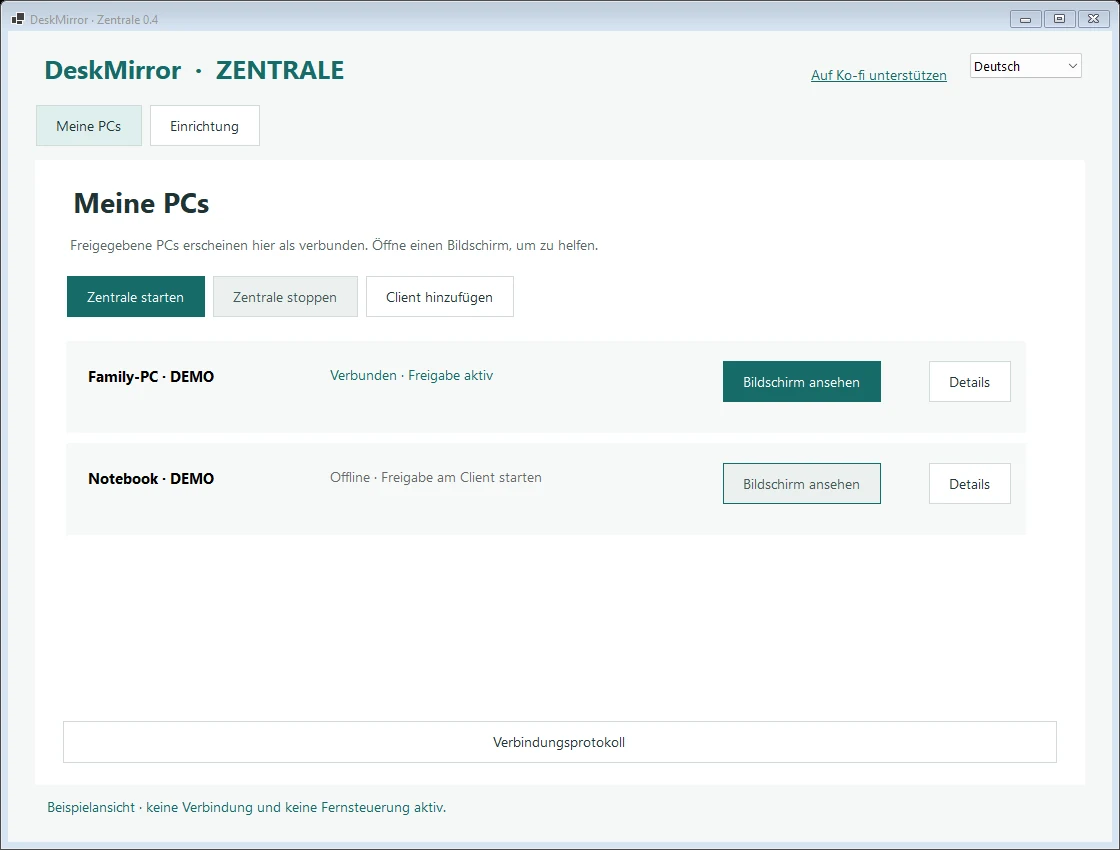
Task: Open the Deutsch language dropdown
Action: tap(1025, 66)
